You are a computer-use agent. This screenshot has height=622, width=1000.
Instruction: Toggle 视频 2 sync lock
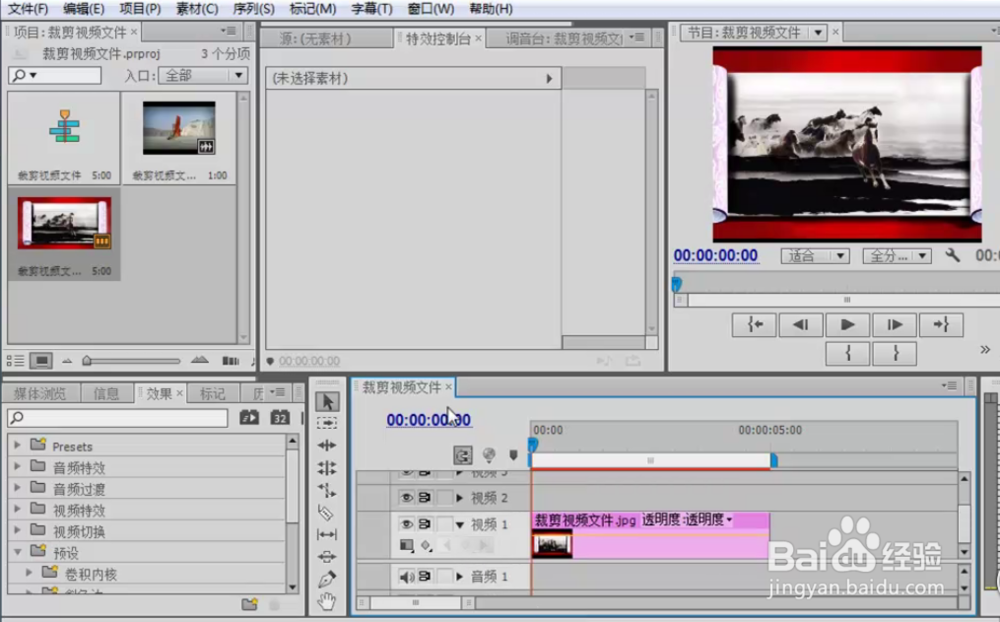click(425, 498)
